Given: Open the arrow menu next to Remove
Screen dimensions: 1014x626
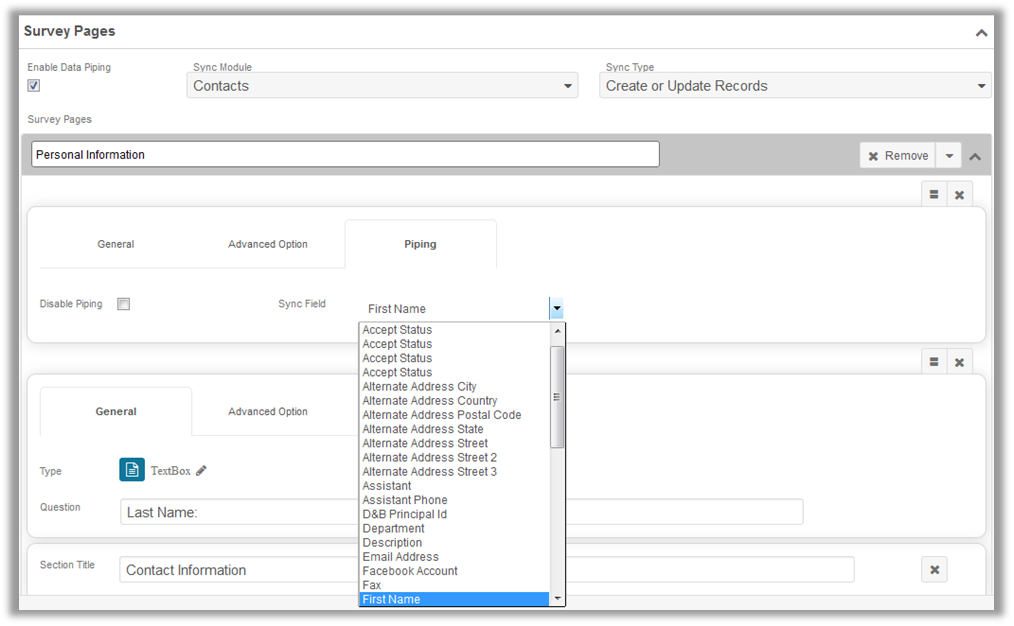Looking at the screenshot, I should click(949, 156).
